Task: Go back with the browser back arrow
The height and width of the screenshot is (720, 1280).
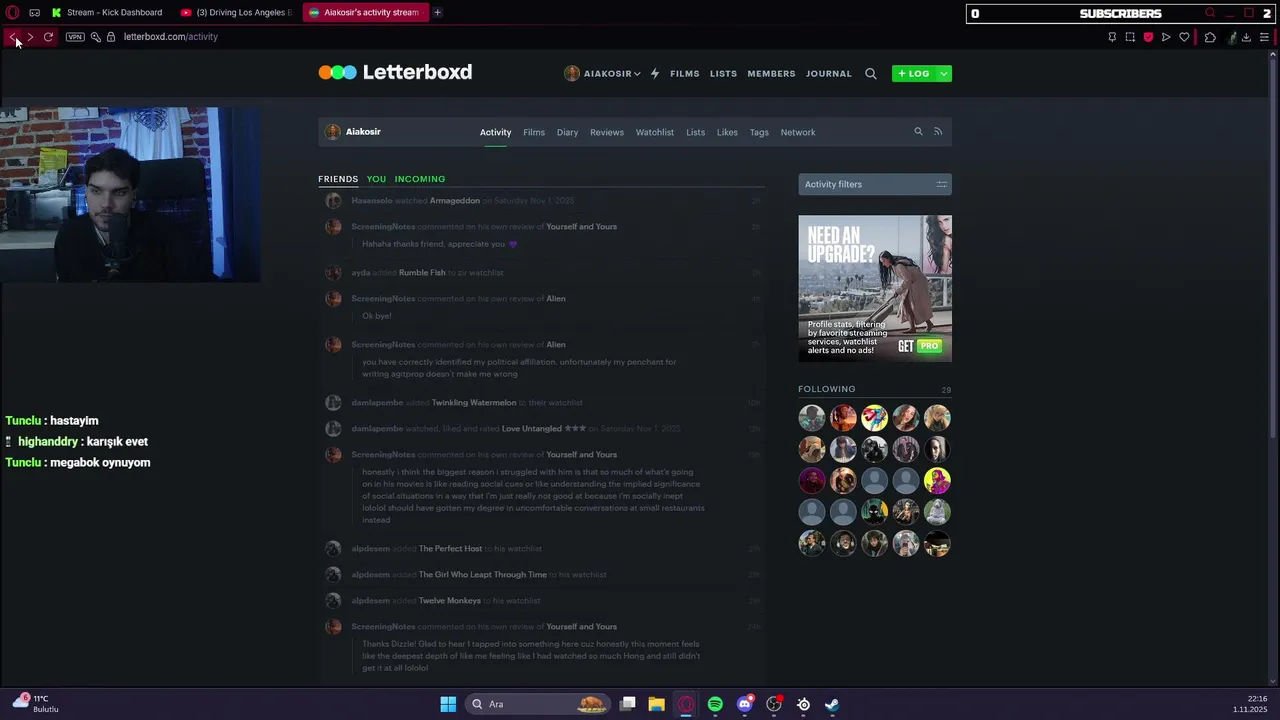Action: (13, 37)
